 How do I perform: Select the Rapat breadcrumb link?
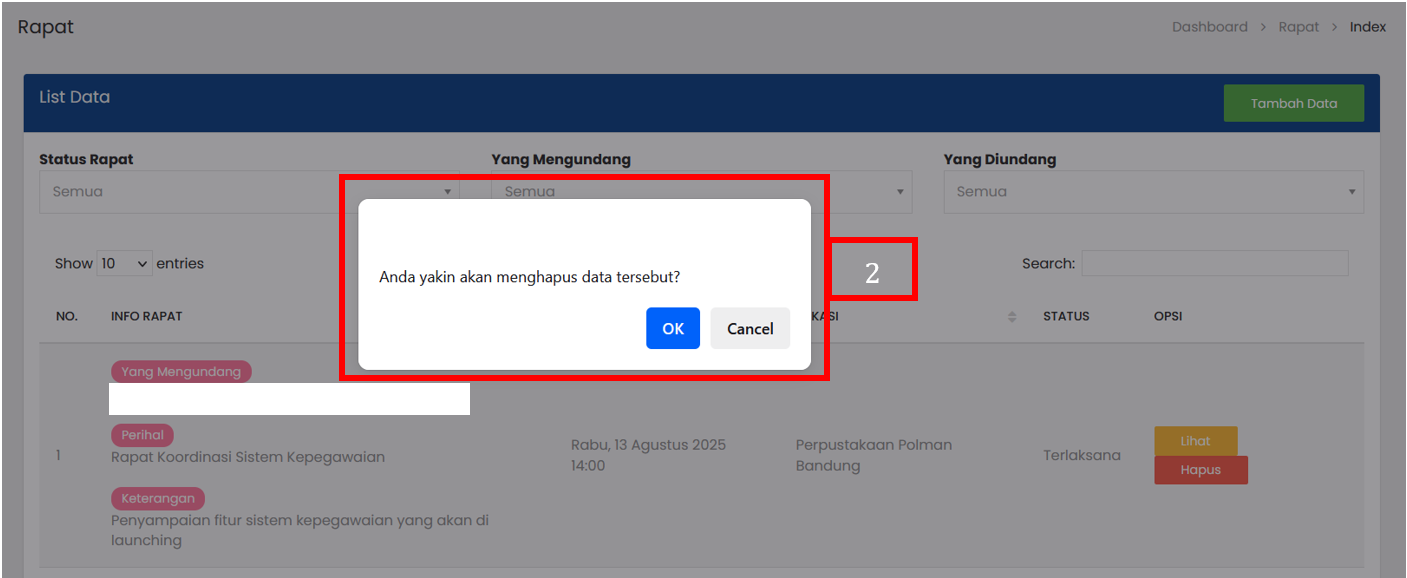[1298, 27]
